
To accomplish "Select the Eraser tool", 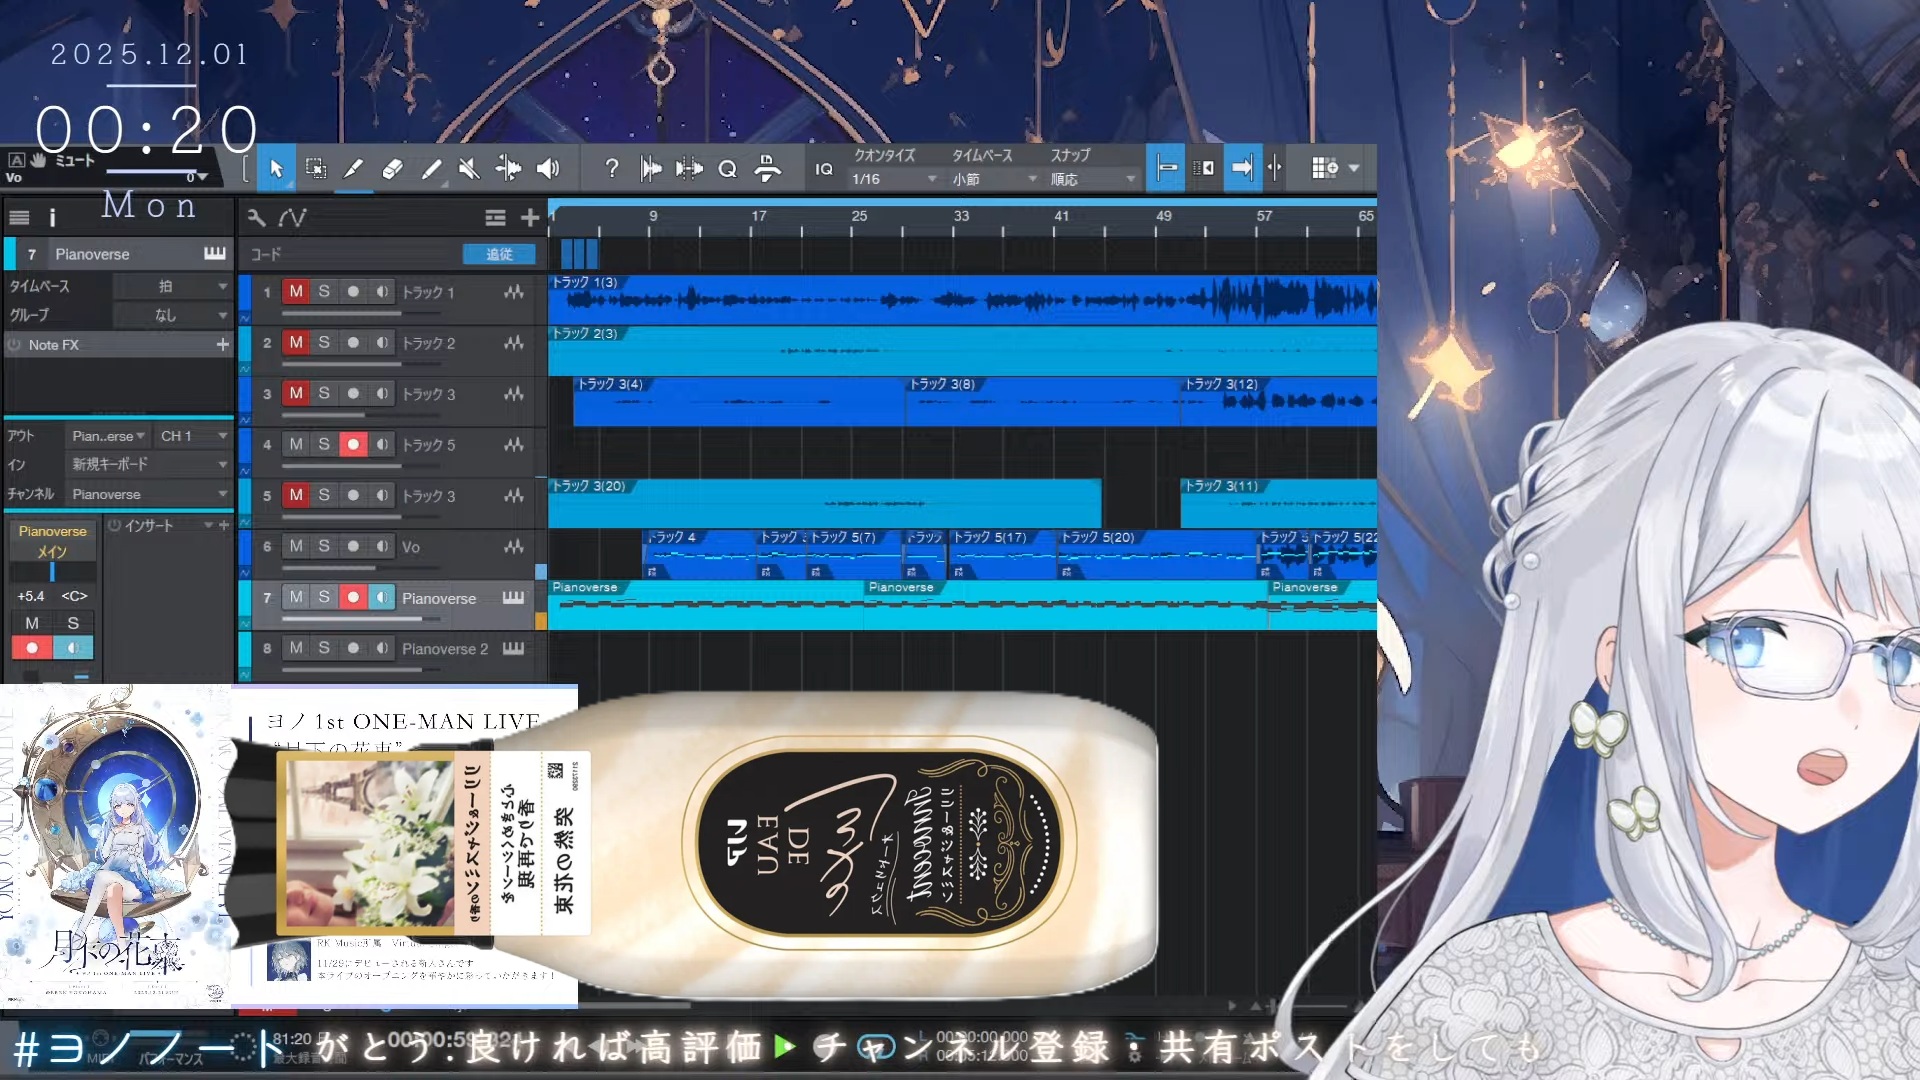I will tap(392, 169).
